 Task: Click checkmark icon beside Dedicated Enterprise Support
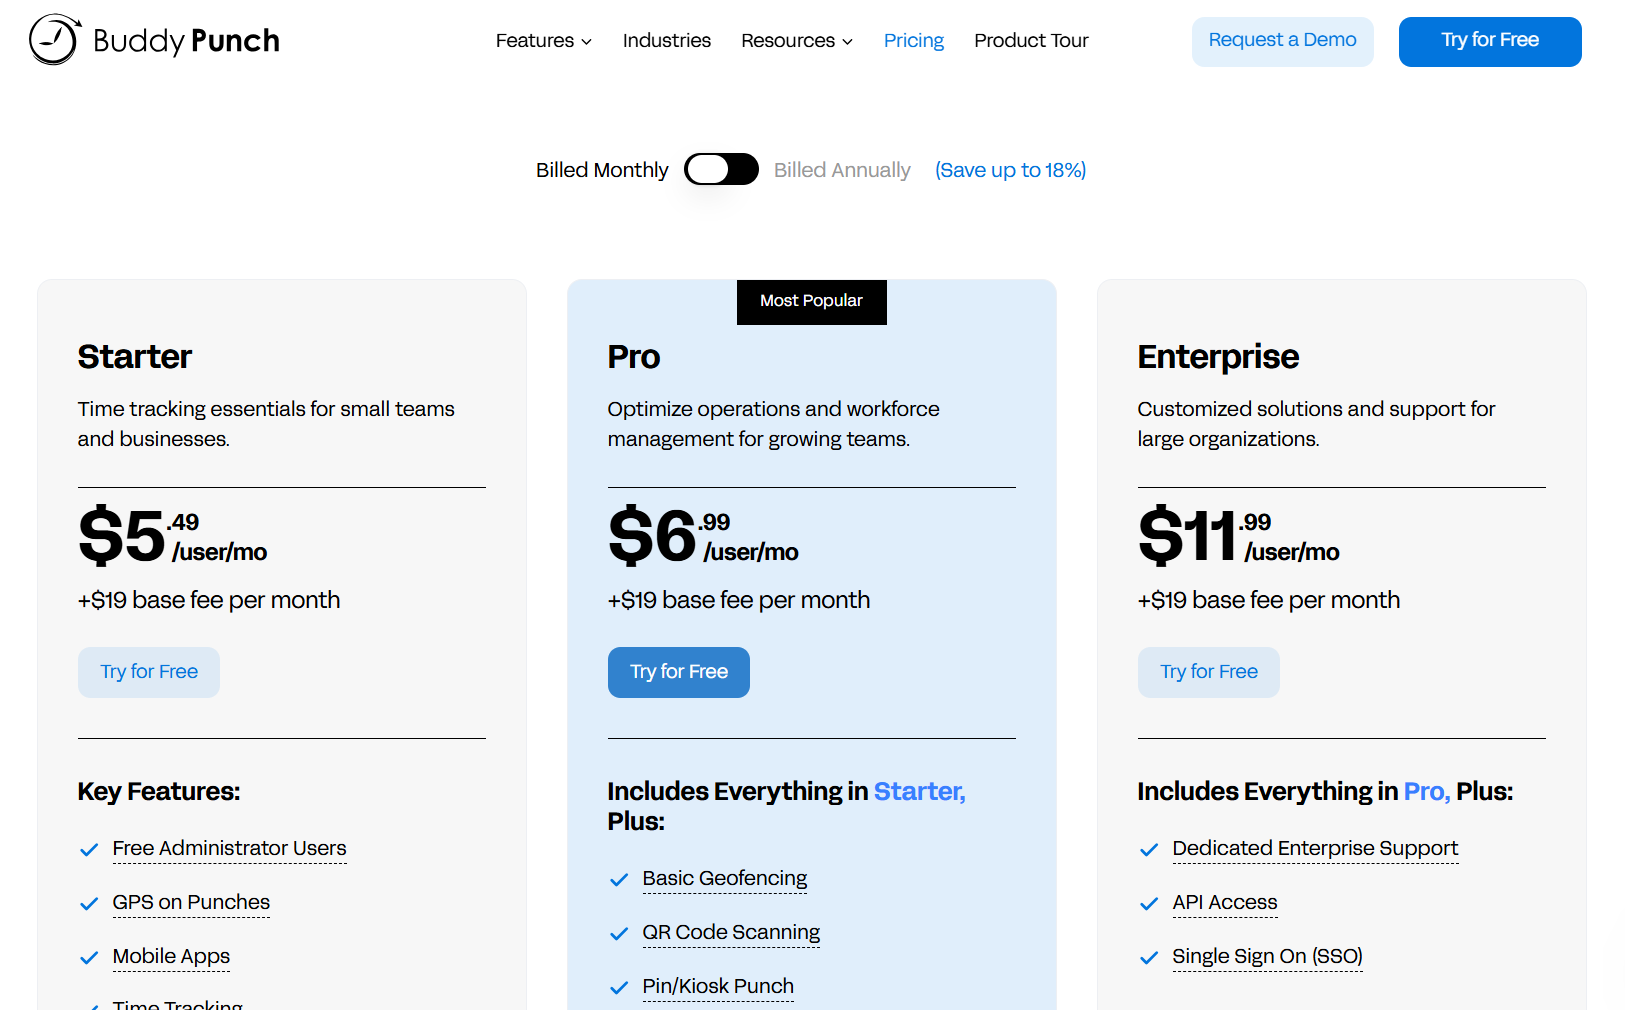[x=1149, y=850]
